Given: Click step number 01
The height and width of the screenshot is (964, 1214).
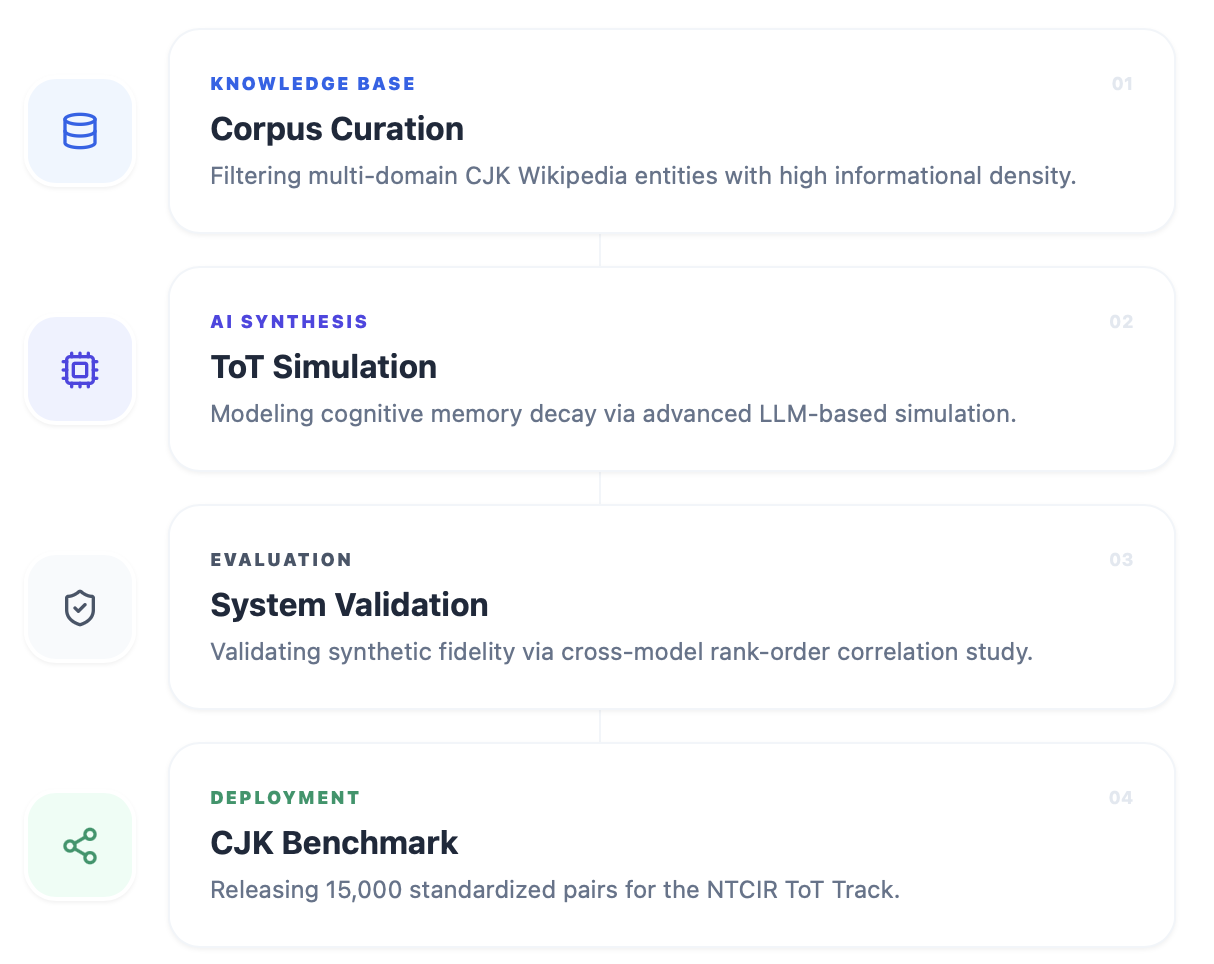Looking at the screenshot, I should click(1122, 84).
